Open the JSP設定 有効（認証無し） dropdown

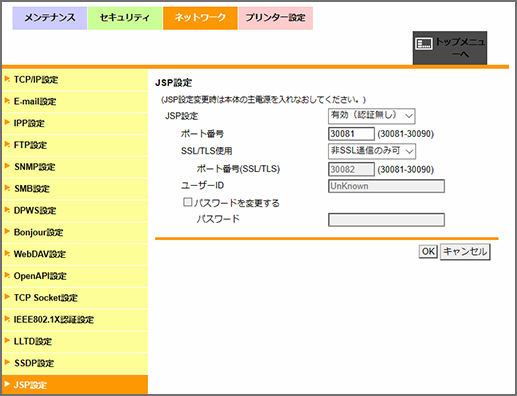[371, 116]
